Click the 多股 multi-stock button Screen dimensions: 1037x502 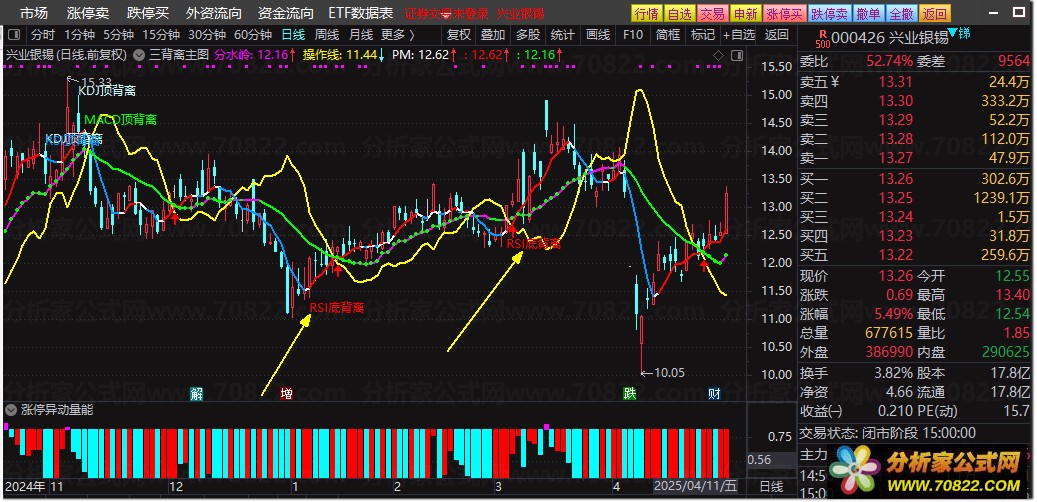tap(528, 35)
